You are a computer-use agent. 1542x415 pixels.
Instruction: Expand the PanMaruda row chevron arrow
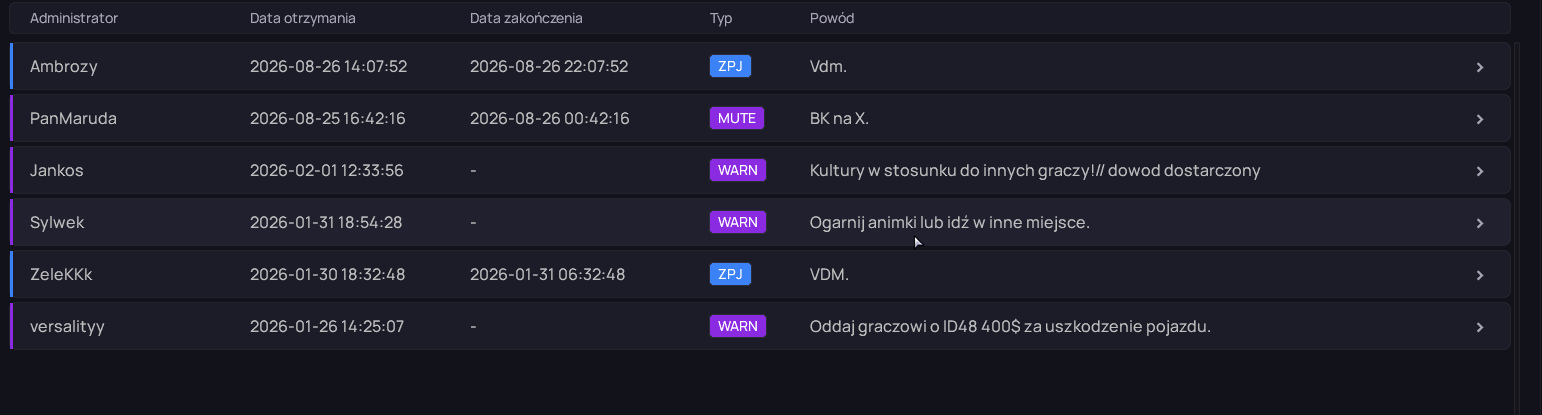[x=1480, y=119]
